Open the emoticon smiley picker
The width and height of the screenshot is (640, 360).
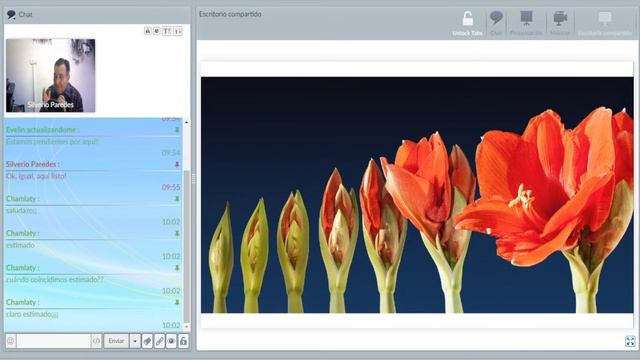coord(11,341)
